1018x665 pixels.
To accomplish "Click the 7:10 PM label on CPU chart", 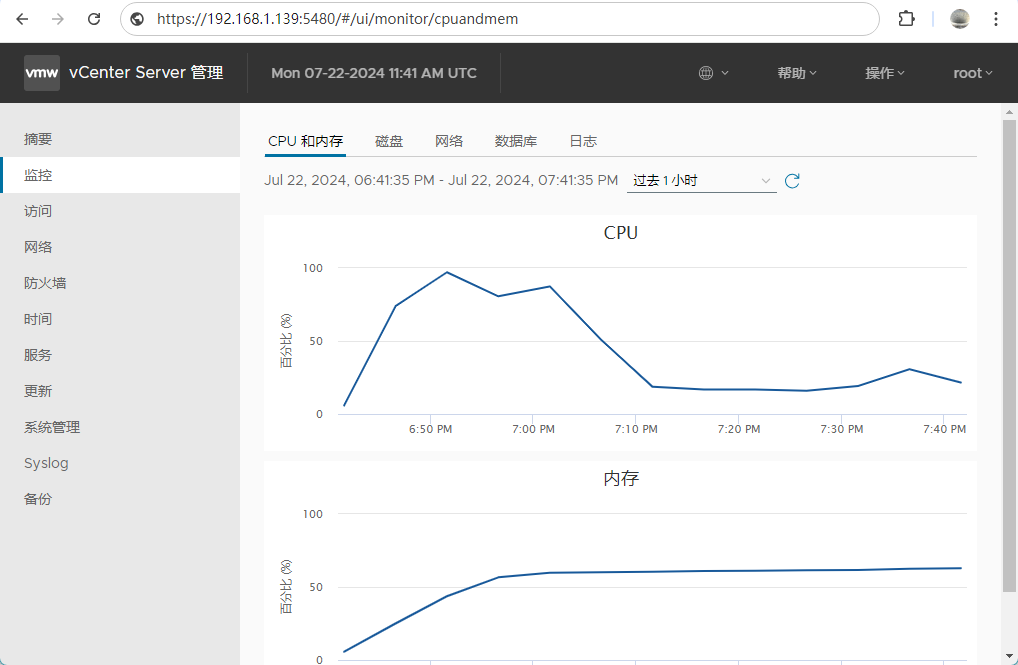I will click(x=636, y=429).
